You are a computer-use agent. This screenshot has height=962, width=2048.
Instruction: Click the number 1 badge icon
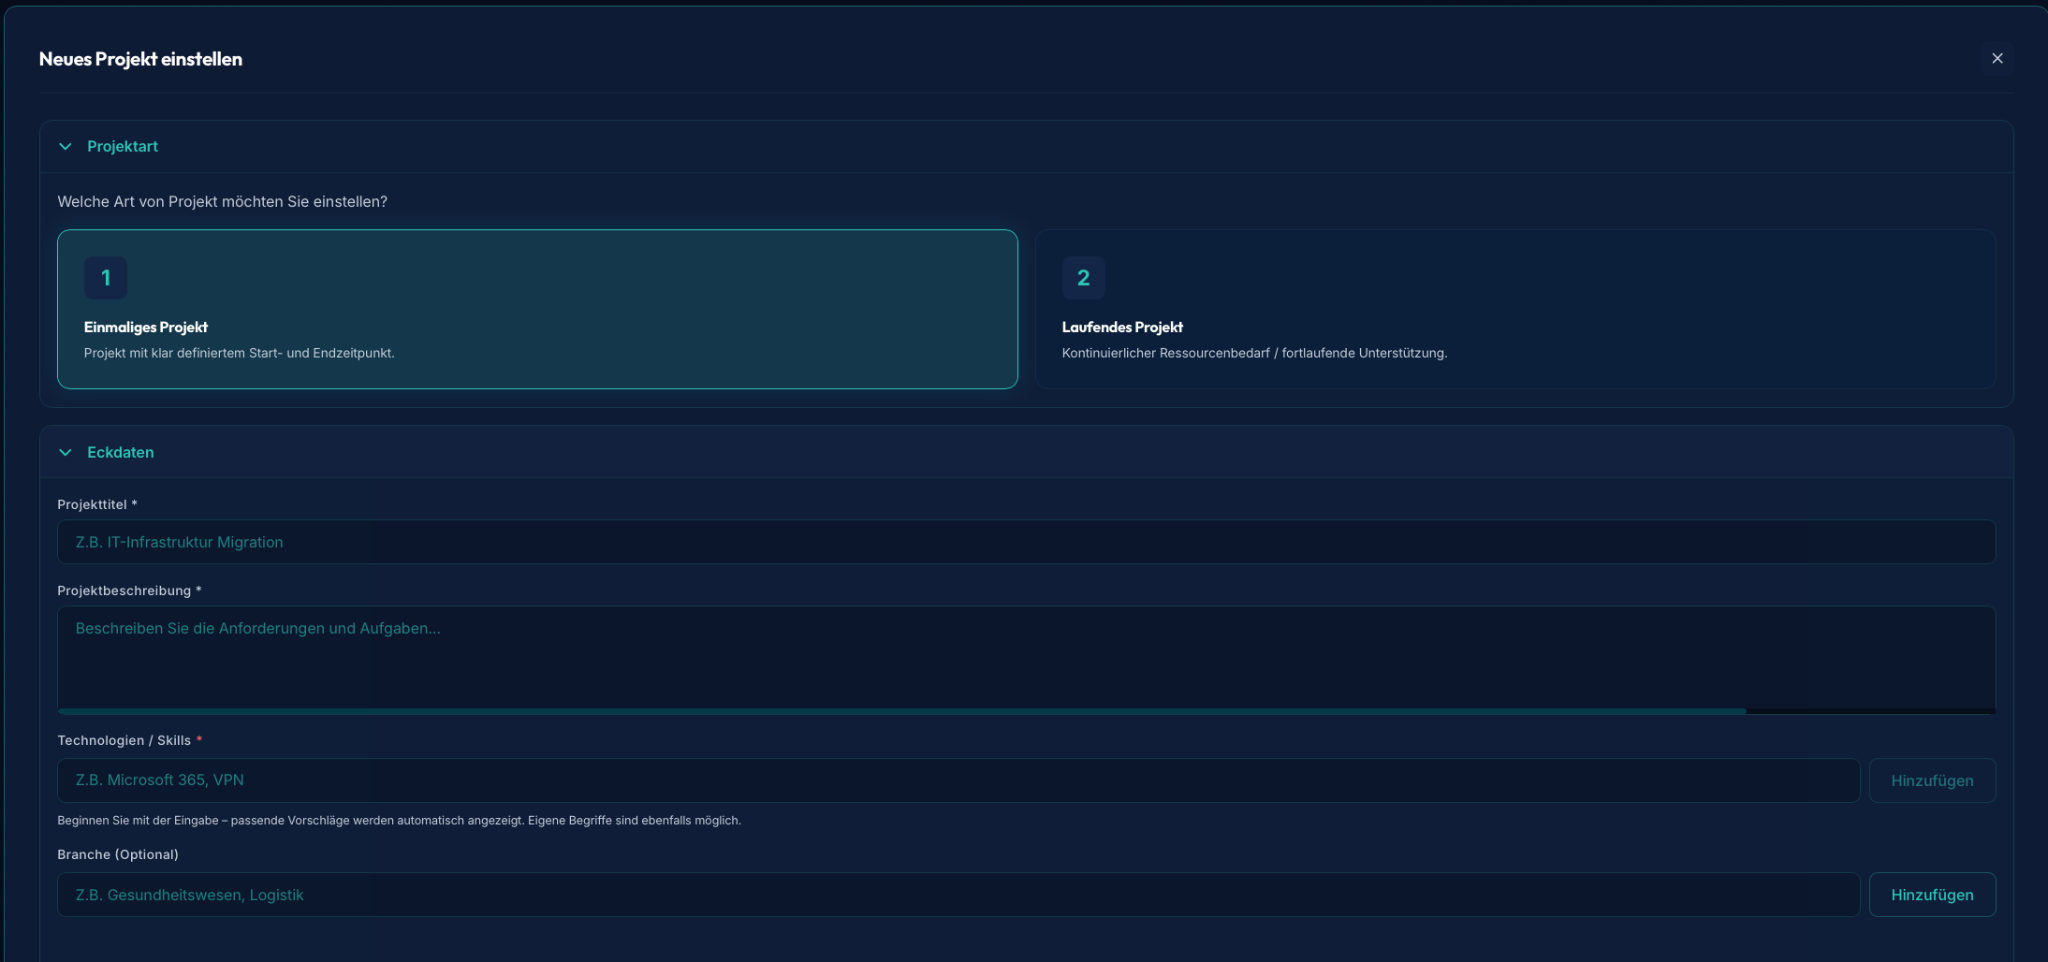[x=106, y=278]
